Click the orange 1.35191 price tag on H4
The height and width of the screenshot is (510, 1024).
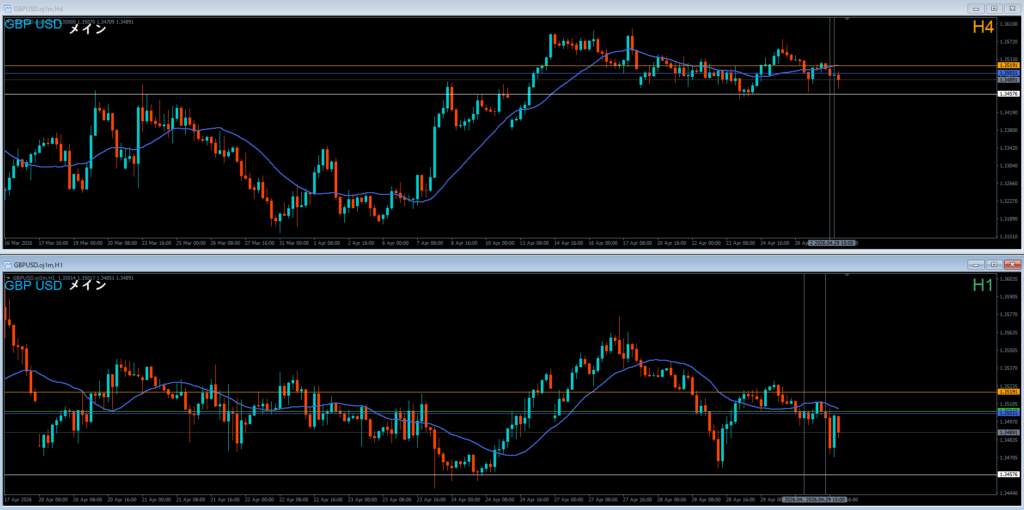tap(1008, 66)
